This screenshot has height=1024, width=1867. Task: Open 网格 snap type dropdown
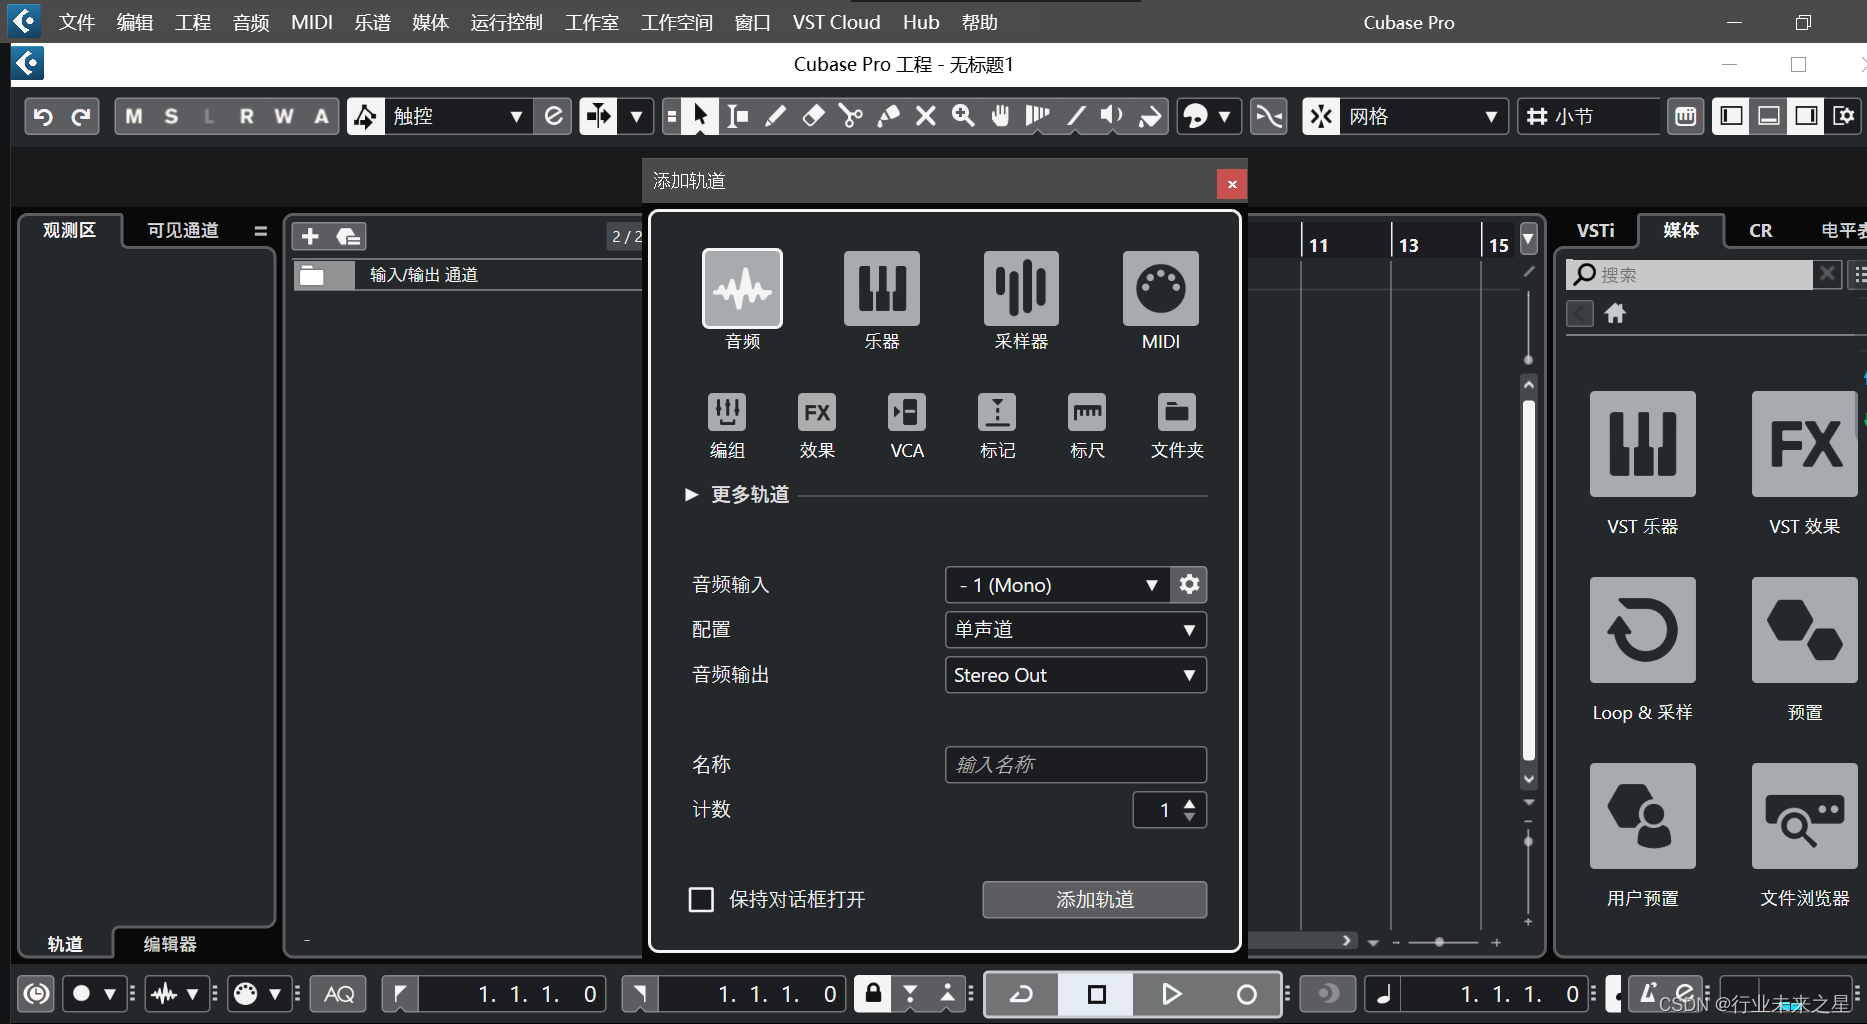[1423, 116]
